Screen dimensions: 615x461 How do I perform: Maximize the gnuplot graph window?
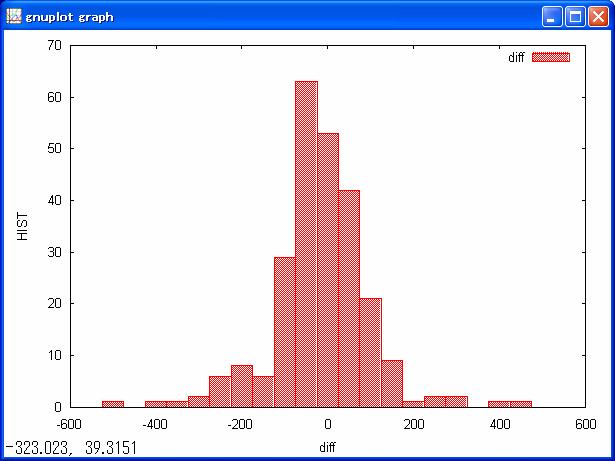[x=575, y=16]
